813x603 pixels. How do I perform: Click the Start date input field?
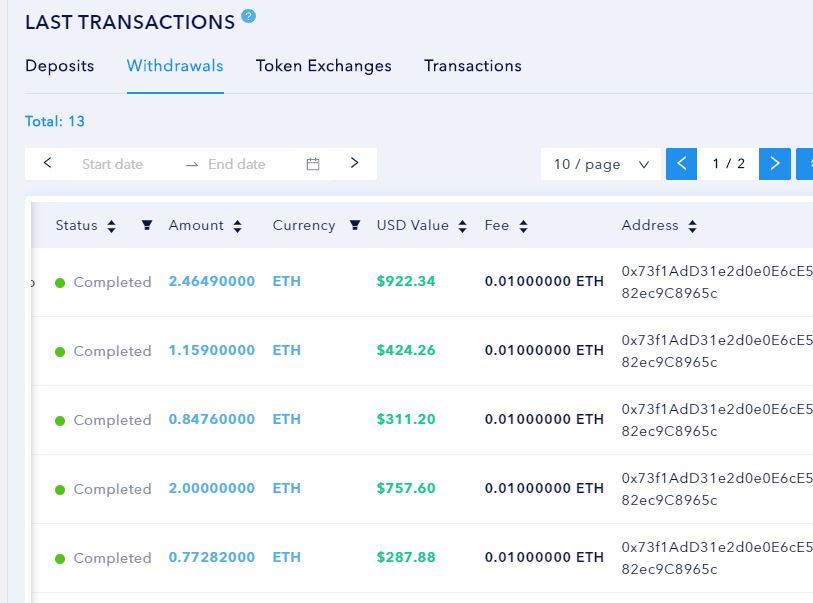pos(112,164)
